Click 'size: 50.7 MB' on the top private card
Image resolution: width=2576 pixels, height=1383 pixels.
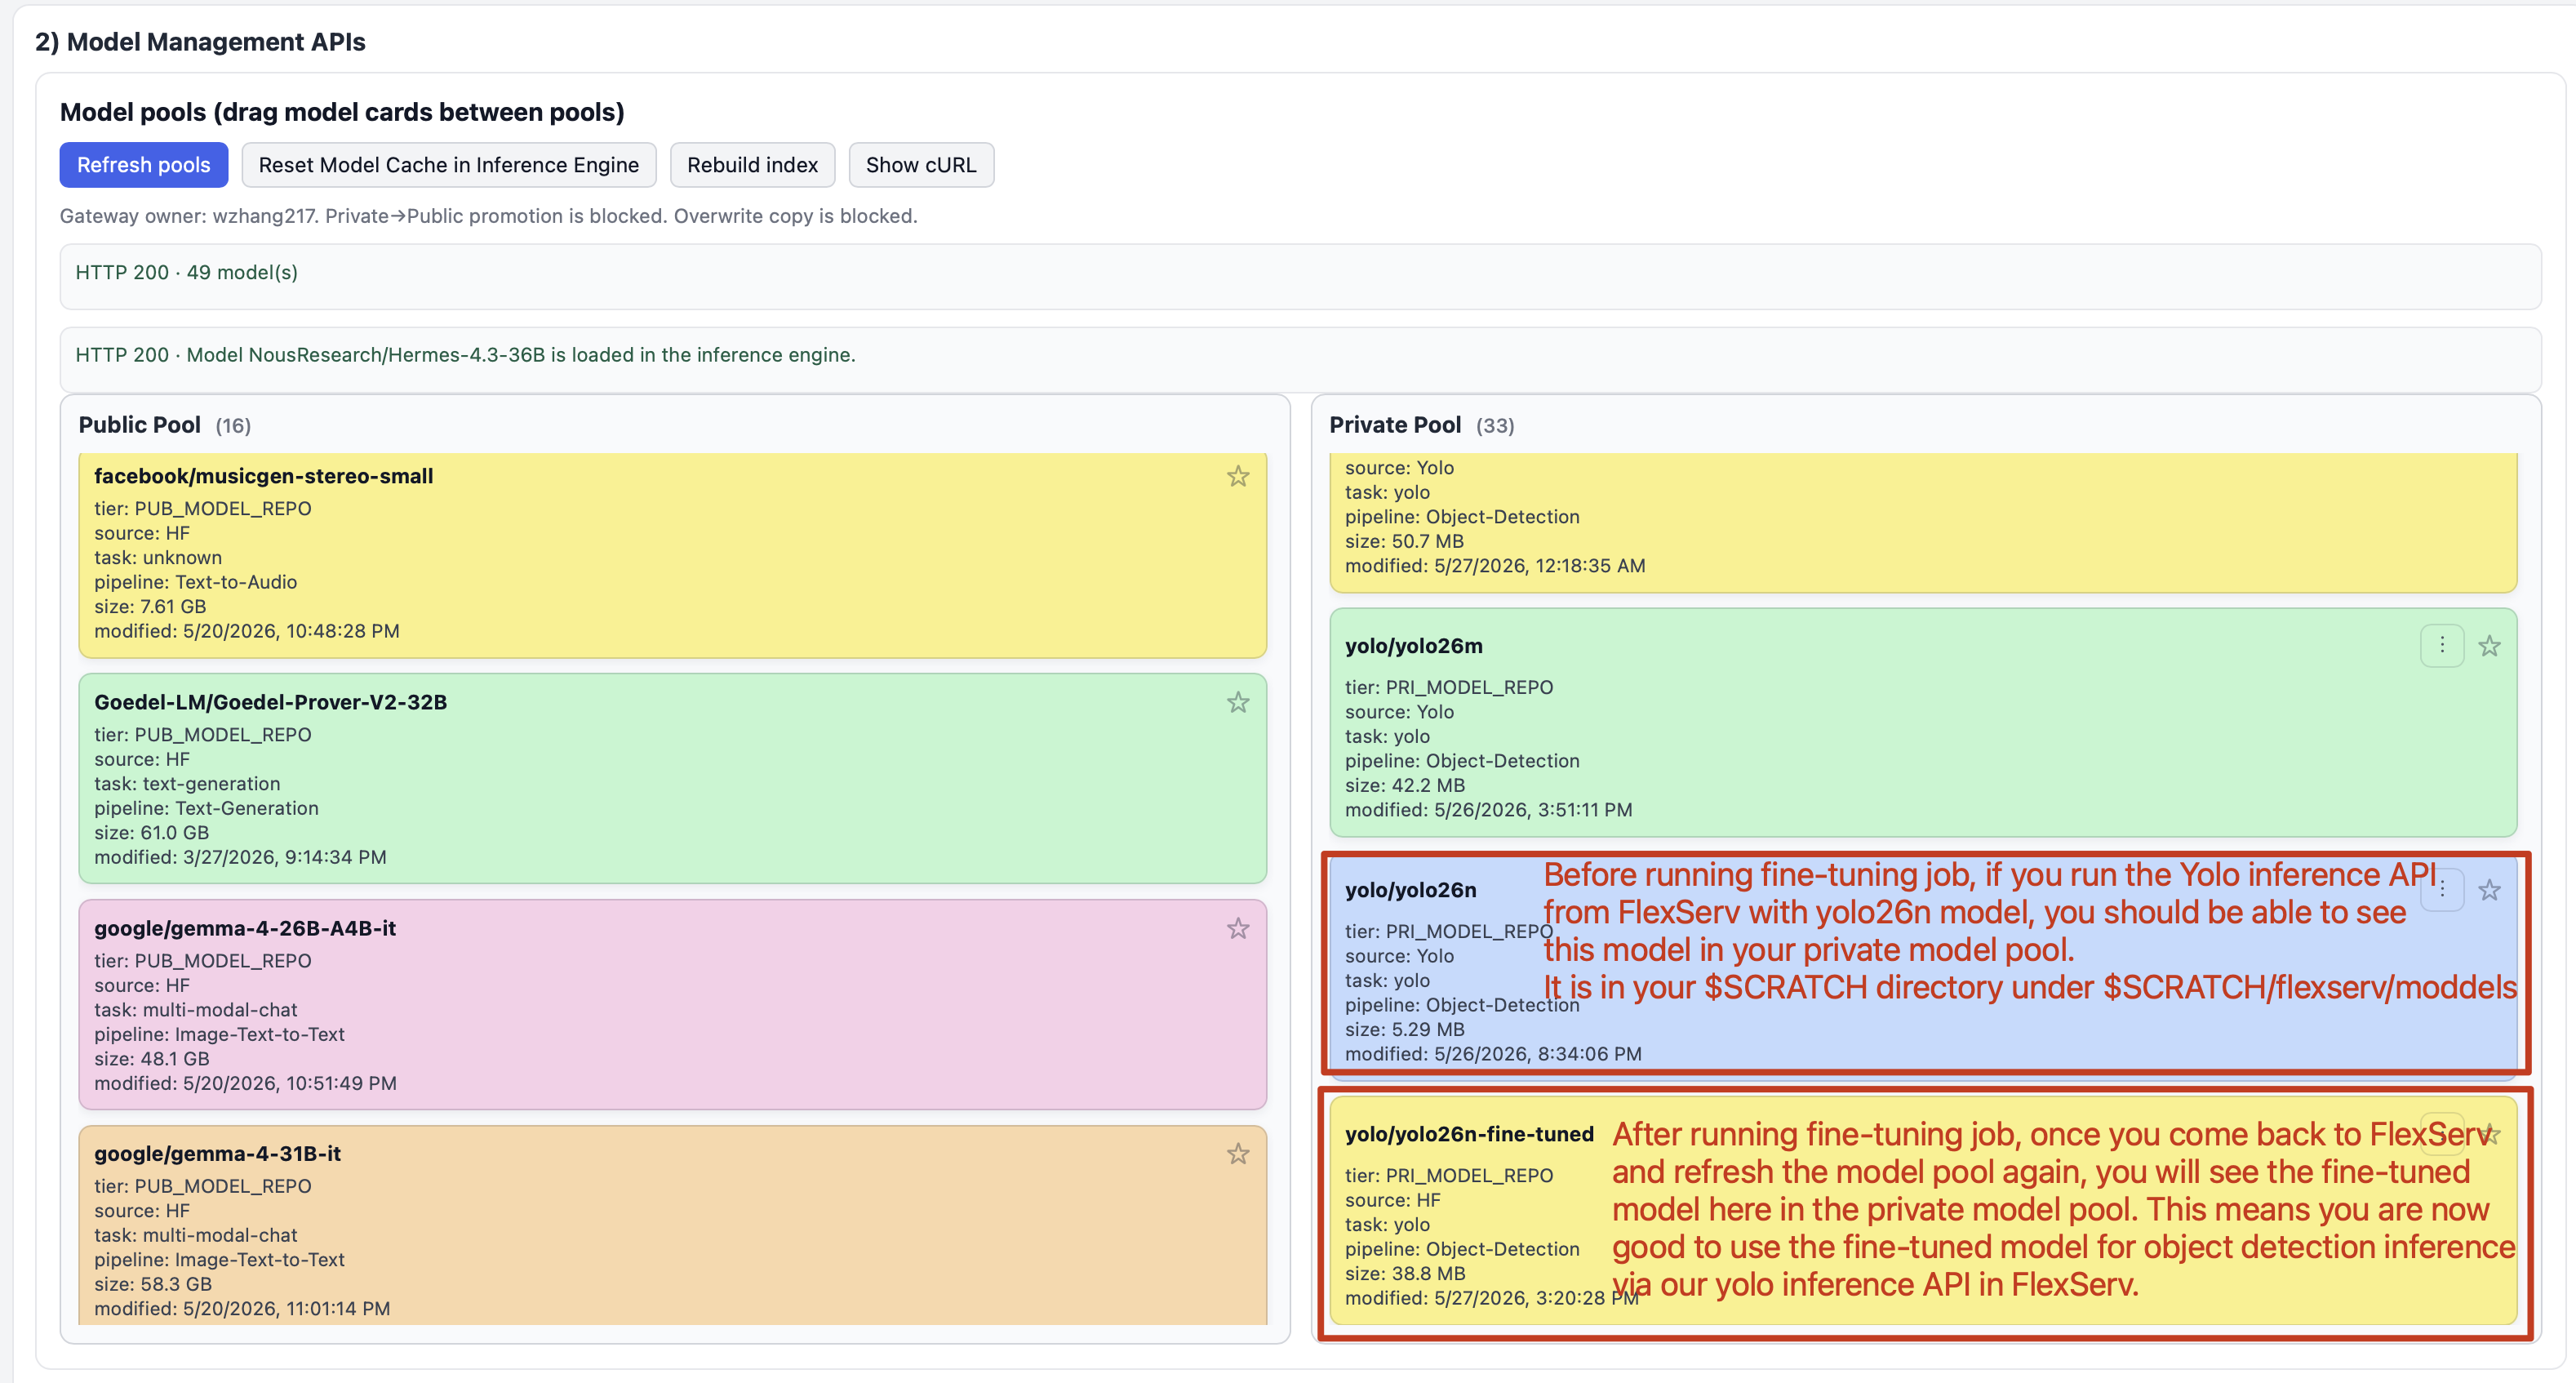1404,541
